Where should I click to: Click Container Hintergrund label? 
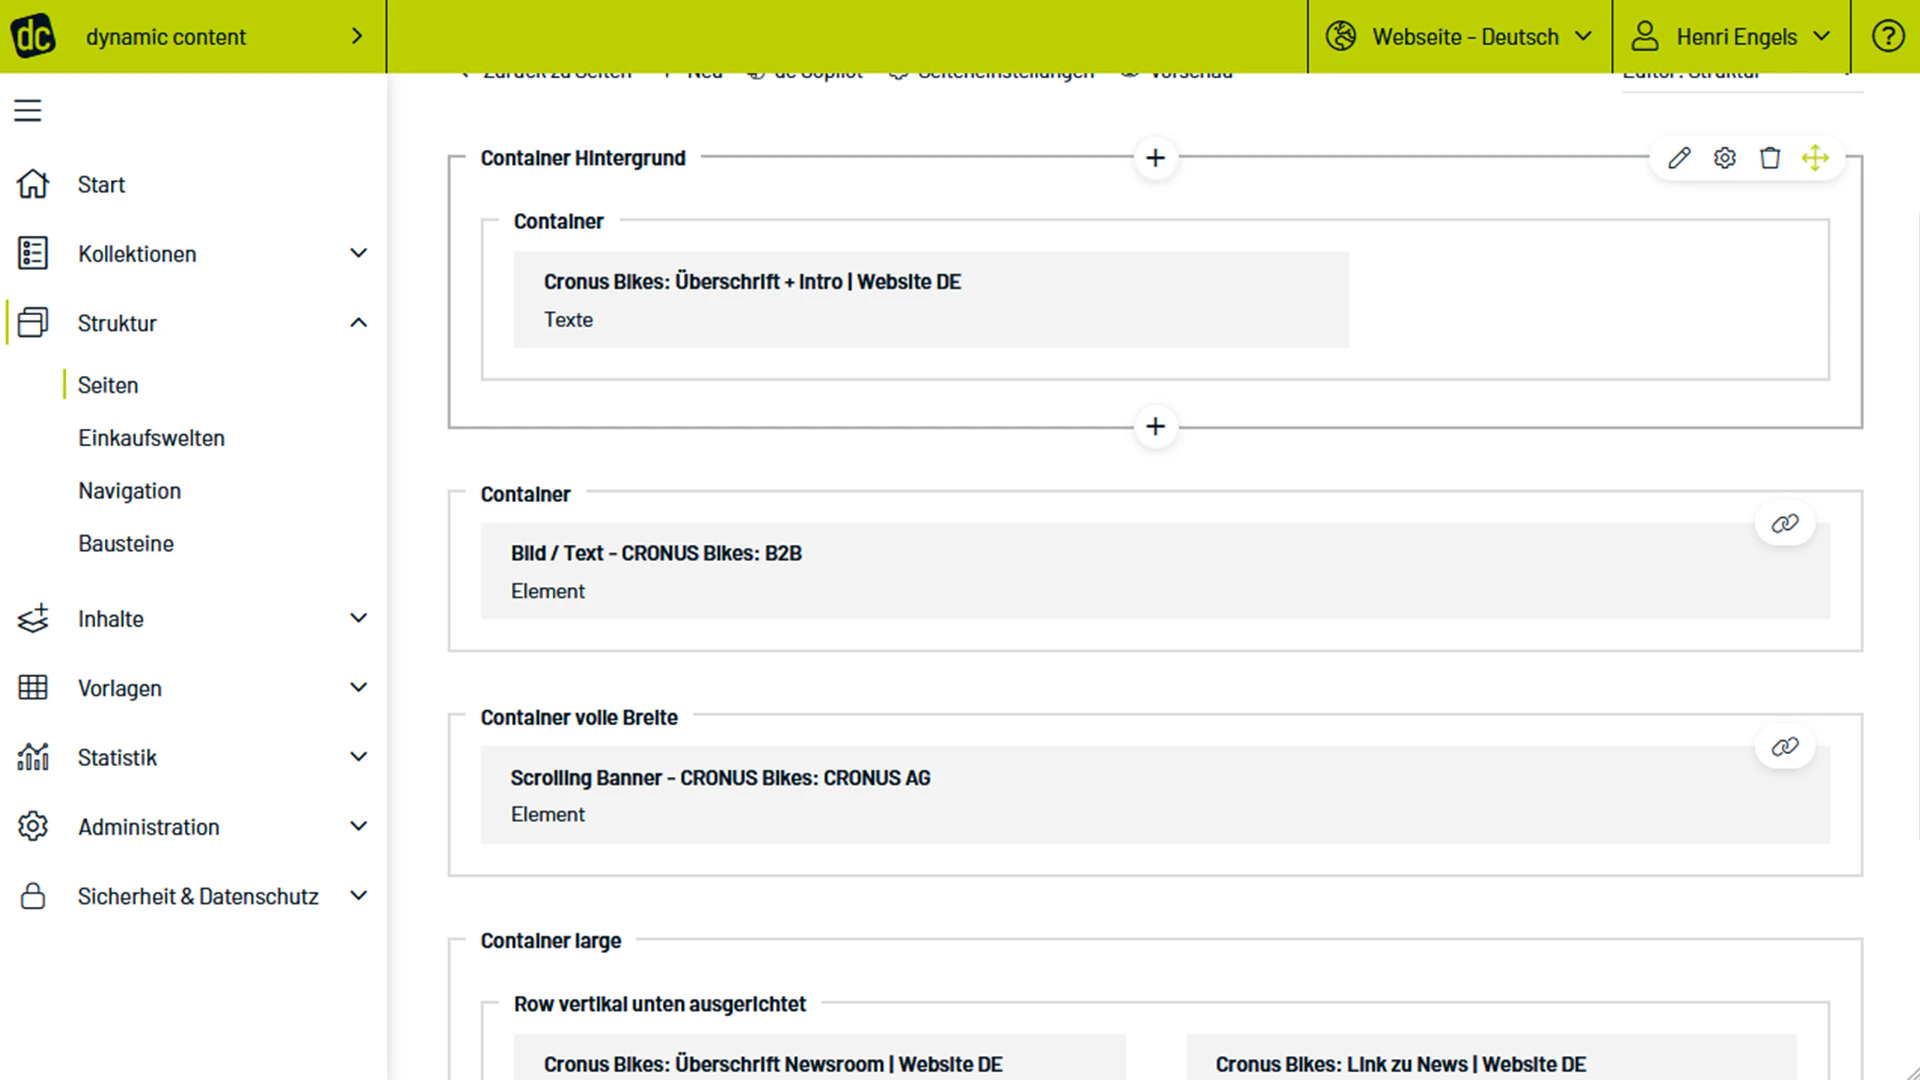pos(583,158)
